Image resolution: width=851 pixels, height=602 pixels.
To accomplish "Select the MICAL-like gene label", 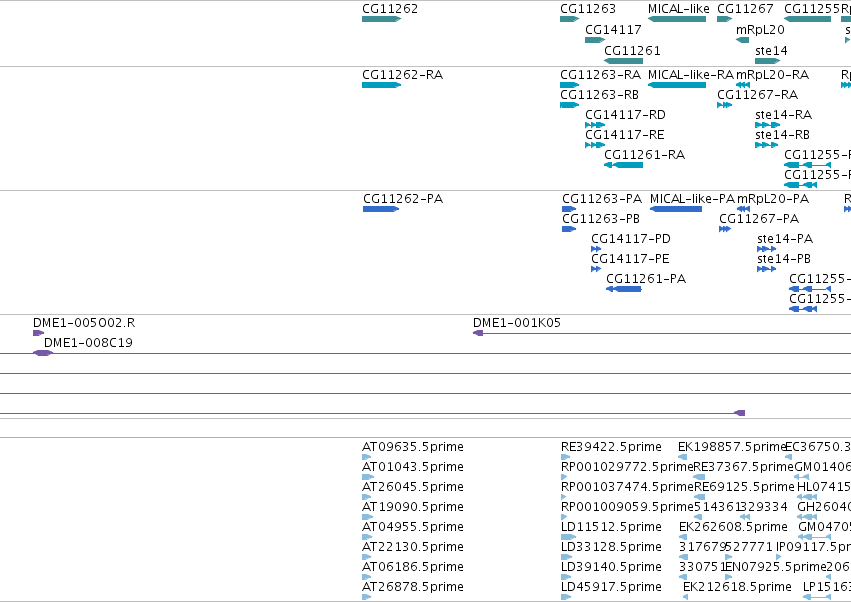I will [678, 9].
